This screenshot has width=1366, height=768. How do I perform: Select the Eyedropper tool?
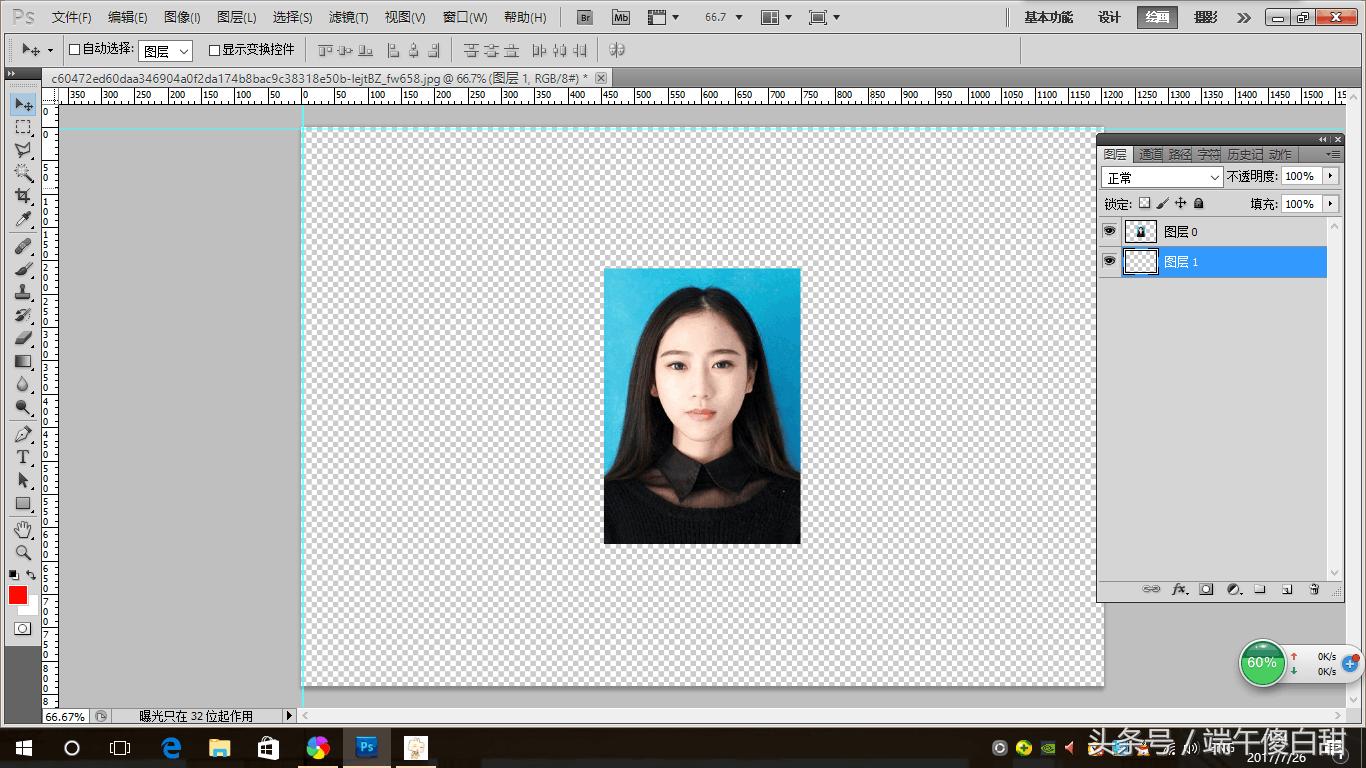coord(22,220)
